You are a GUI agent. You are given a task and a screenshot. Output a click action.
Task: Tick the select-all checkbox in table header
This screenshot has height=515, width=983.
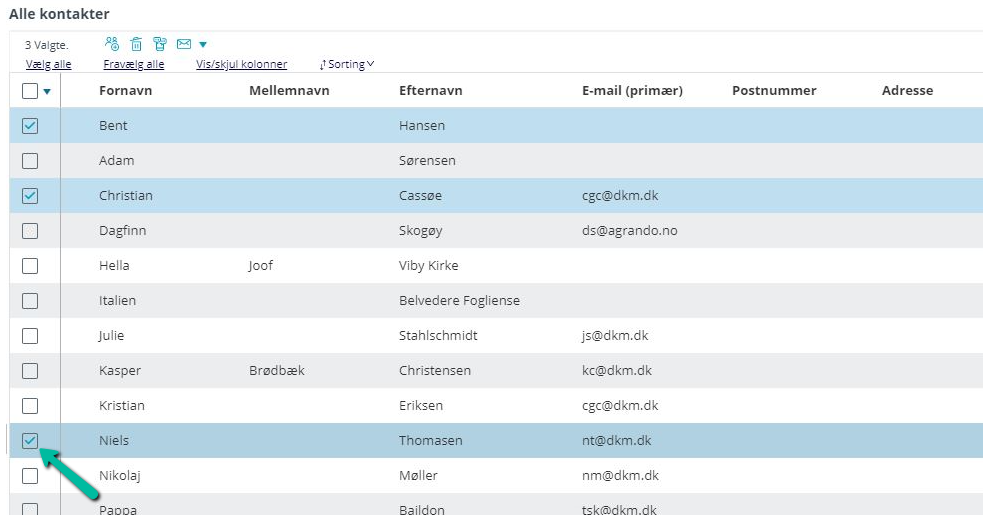click(x=30, y=91)
